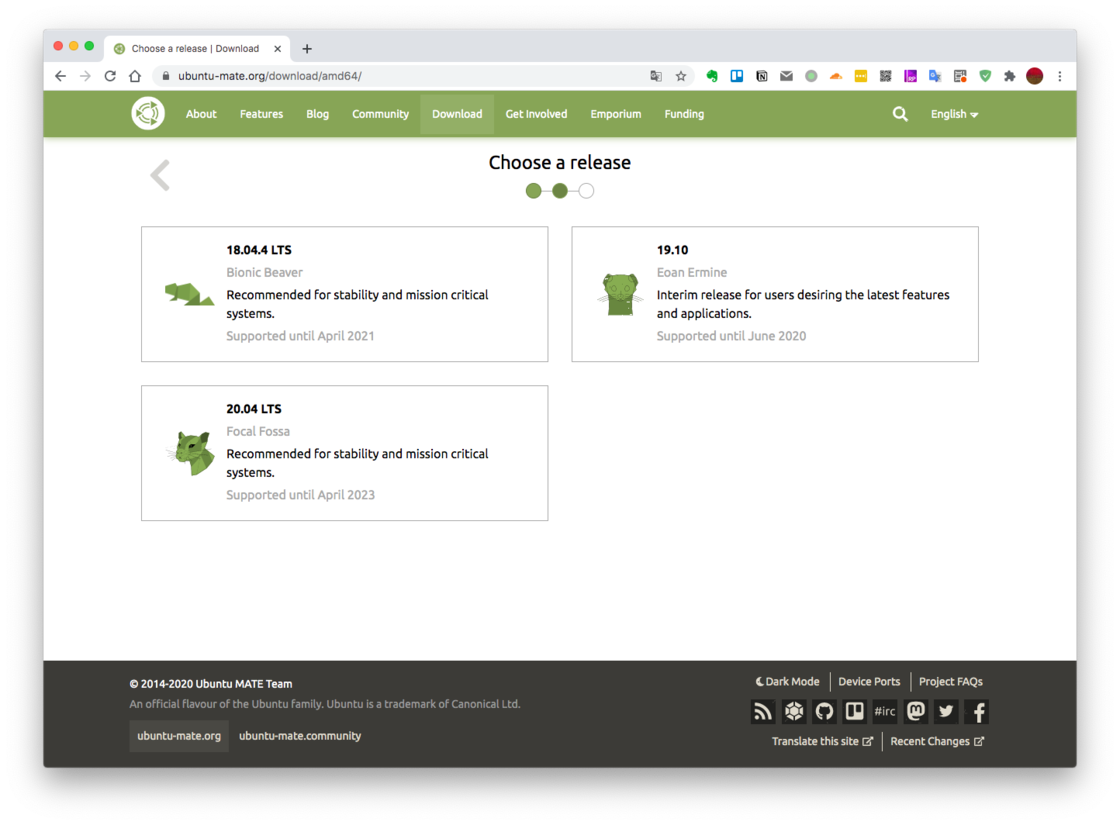
Task: Expand the English language dropdown
Action: coord(954,114)
